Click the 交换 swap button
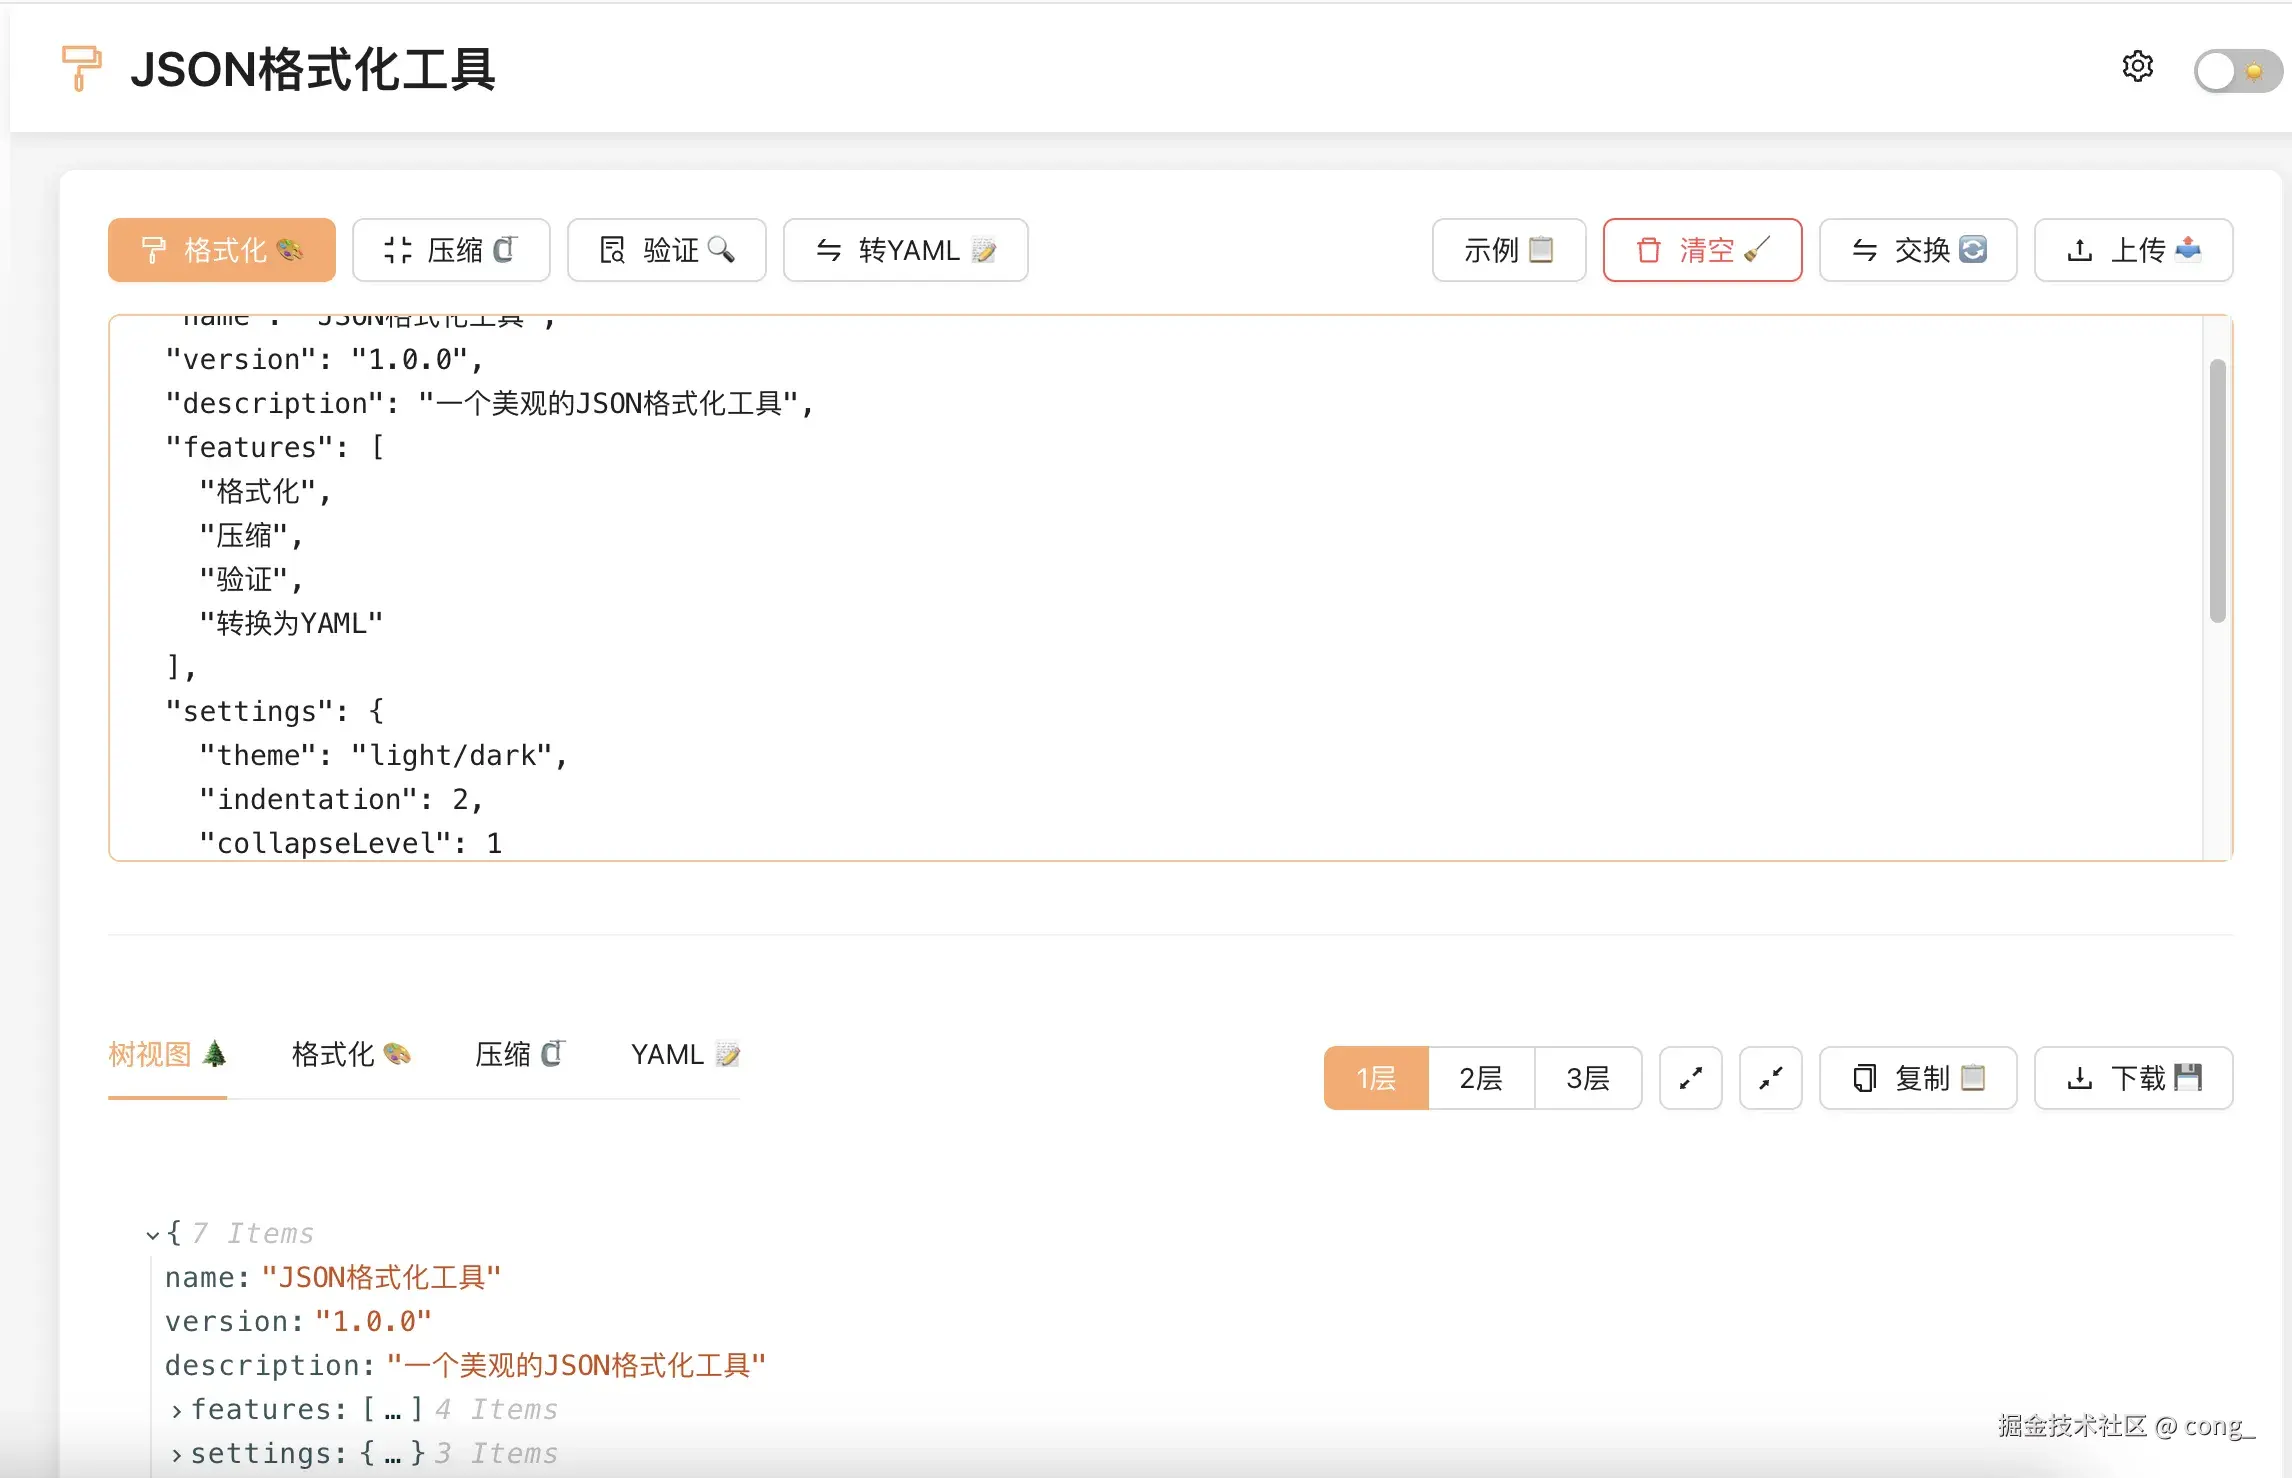Viewport: 2292px width, 1478px height. click(1917, 250)
